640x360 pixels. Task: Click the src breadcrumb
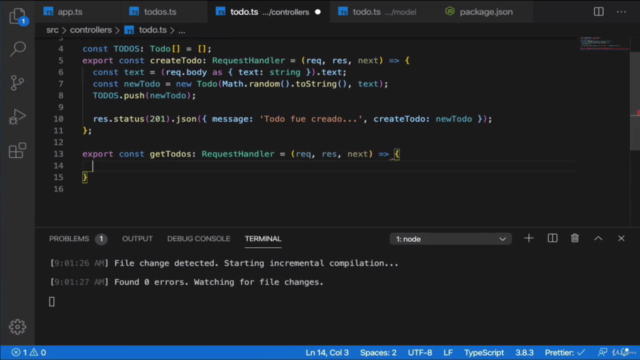pos(52,30)
